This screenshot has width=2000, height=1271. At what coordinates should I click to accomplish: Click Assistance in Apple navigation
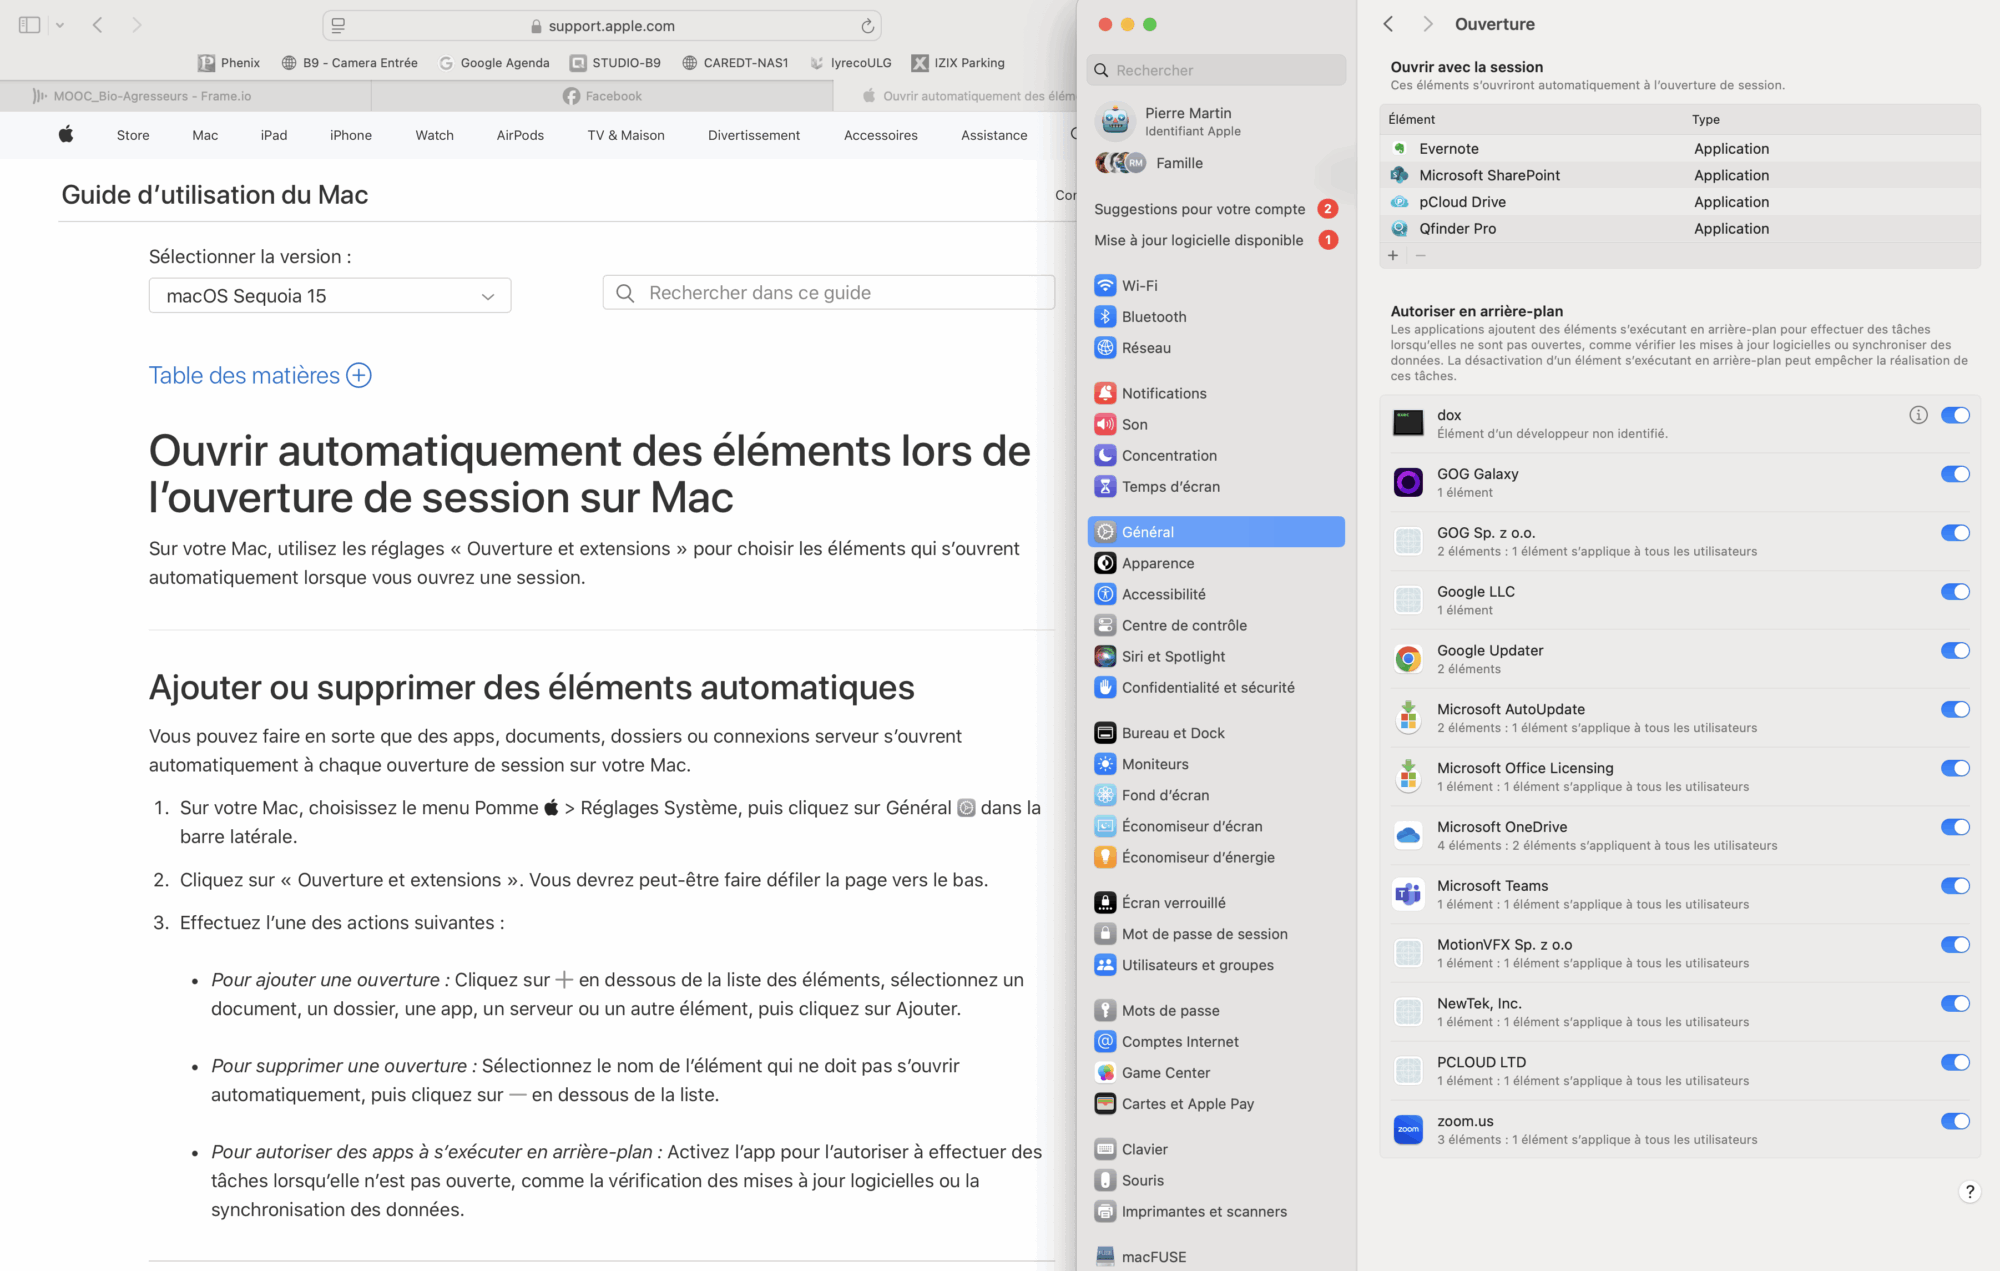point(994,135)
